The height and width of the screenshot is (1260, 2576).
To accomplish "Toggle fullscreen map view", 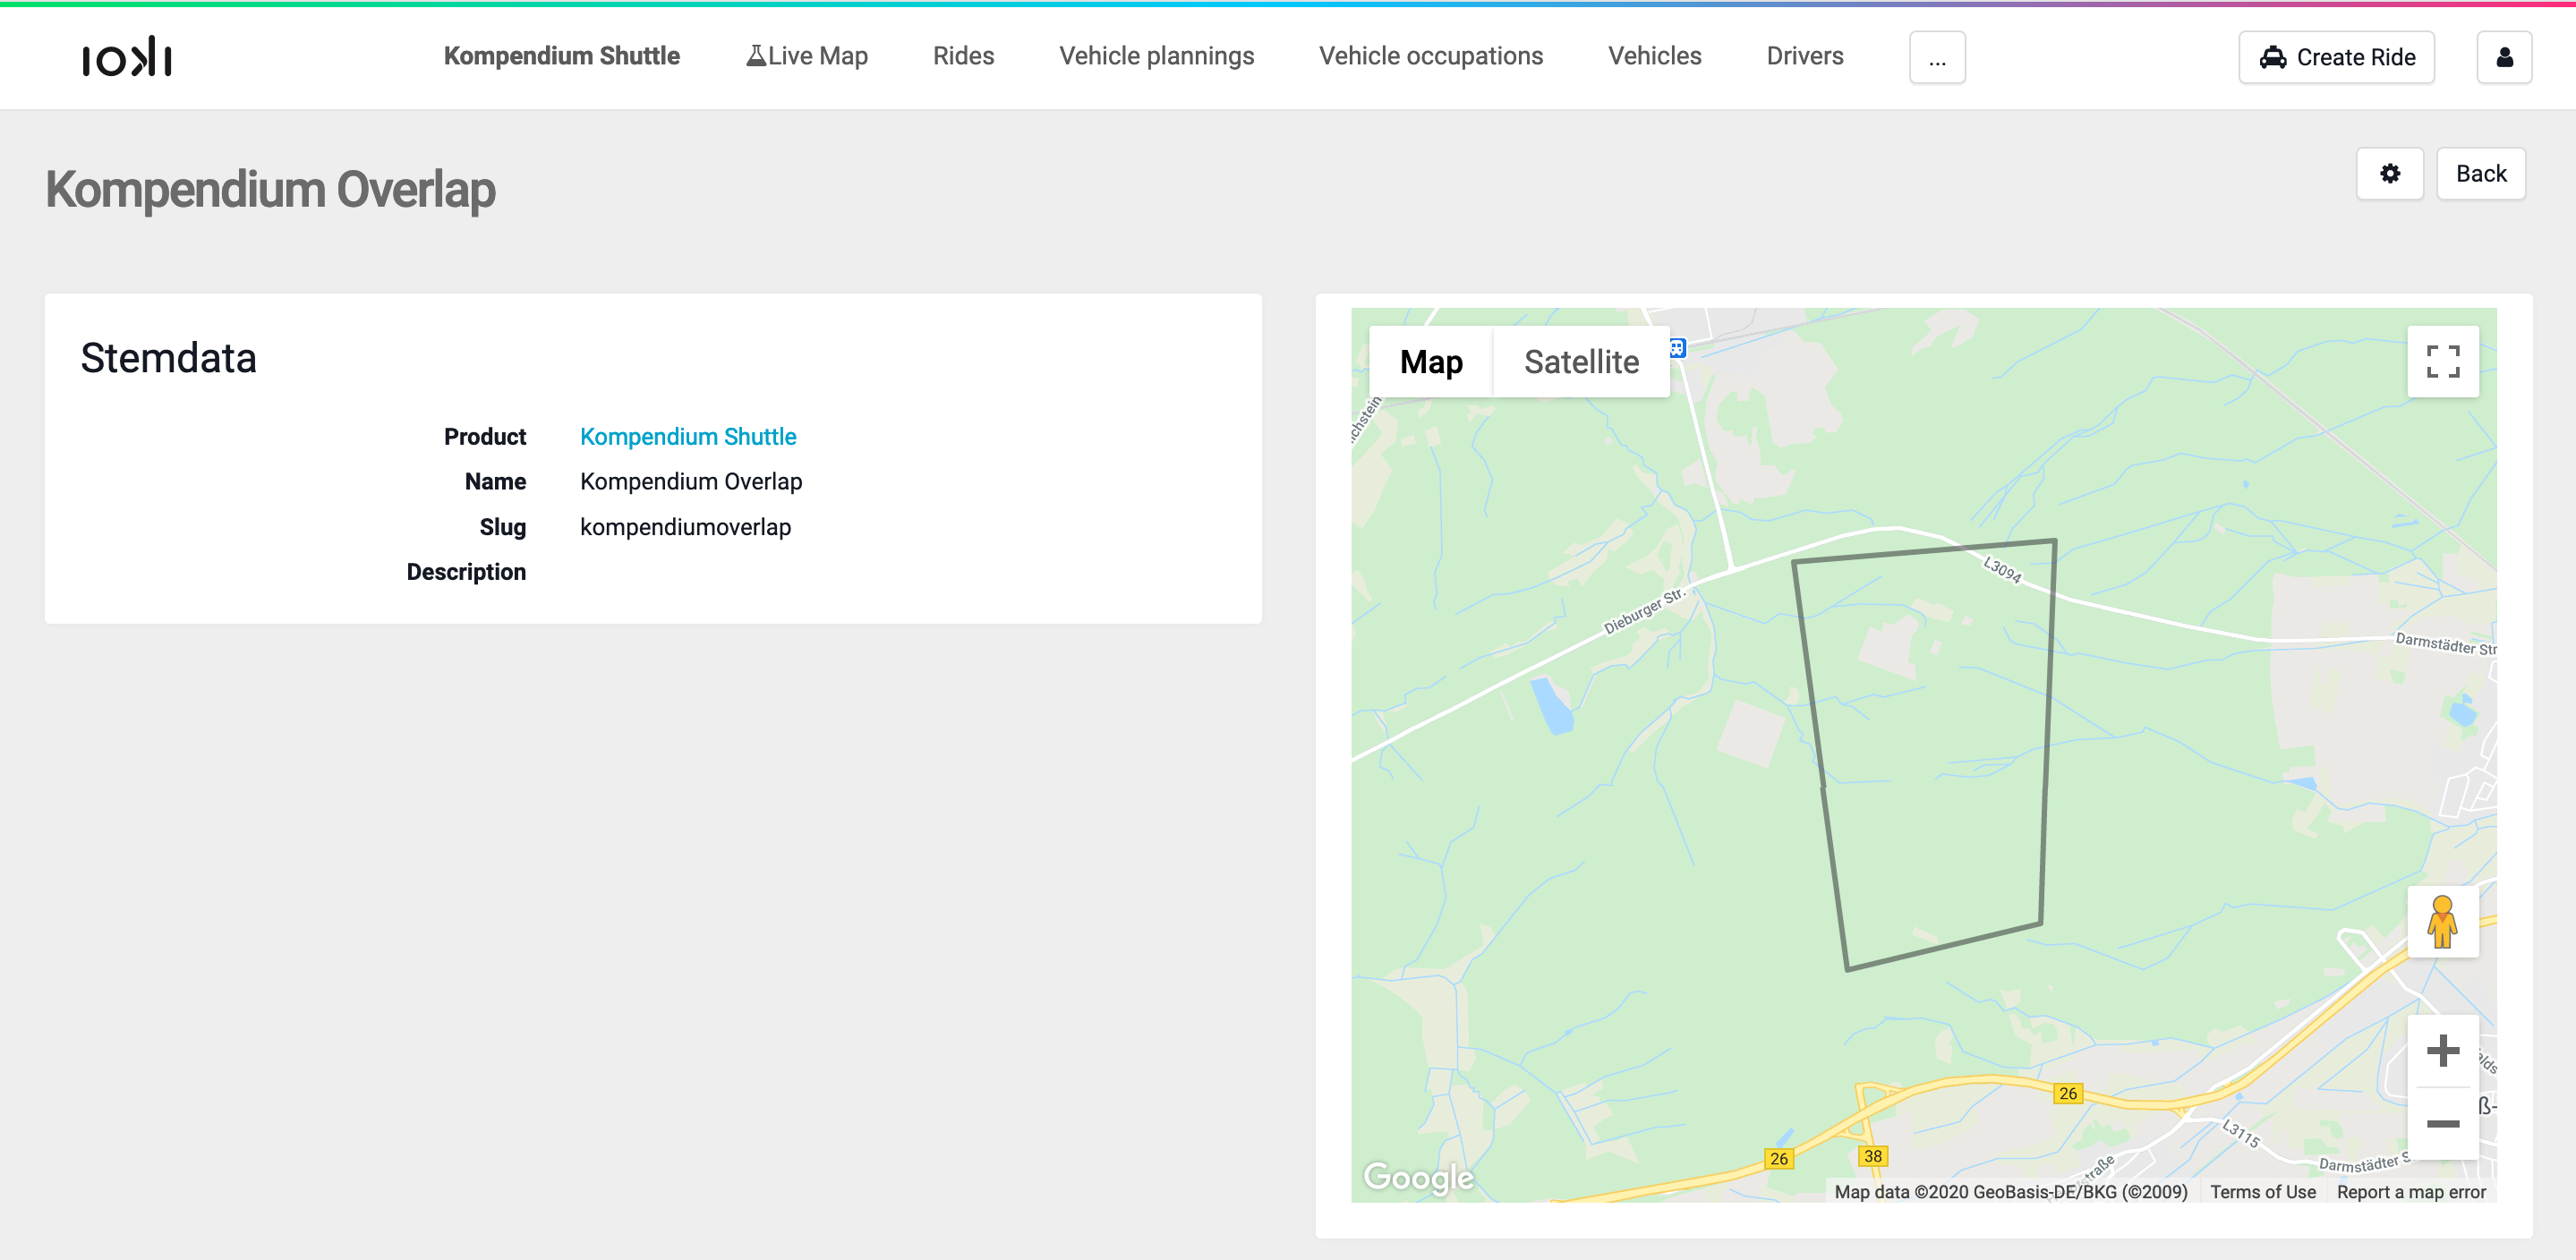I will click(x=2443, y=361).
